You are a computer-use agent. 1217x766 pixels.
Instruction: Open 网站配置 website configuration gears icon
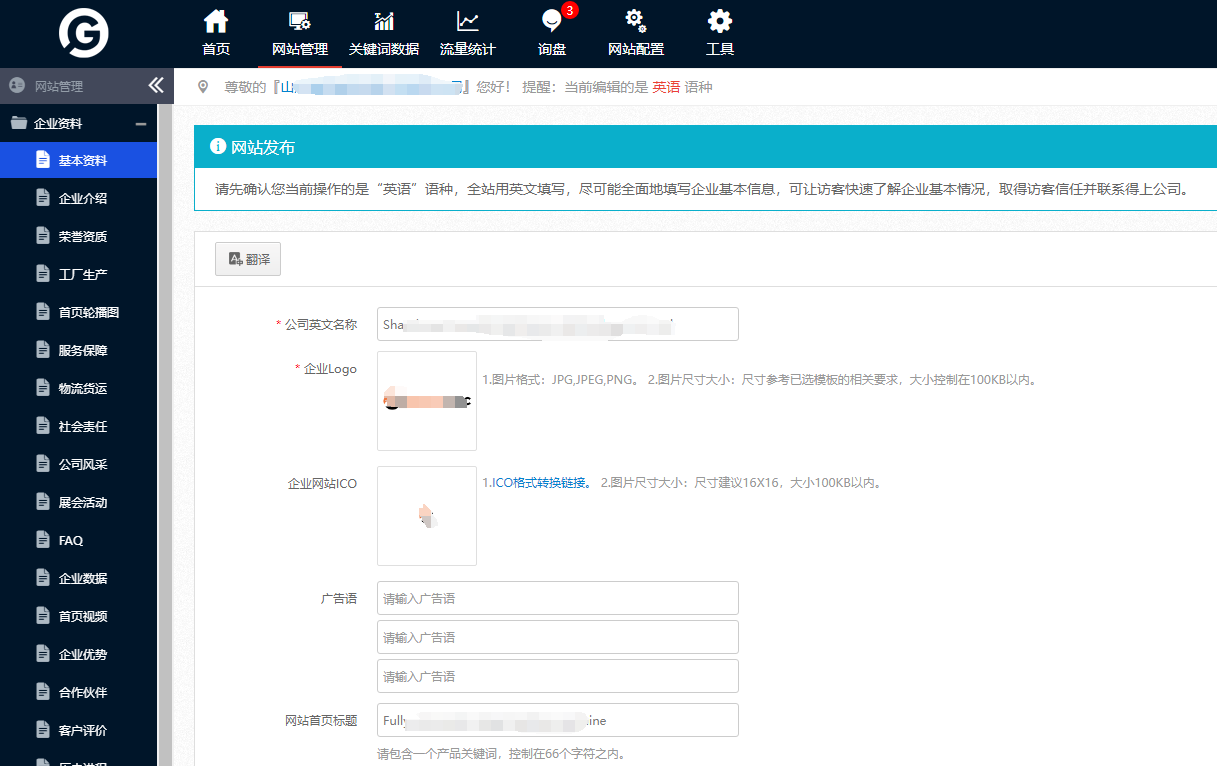[x=635, y=22]
